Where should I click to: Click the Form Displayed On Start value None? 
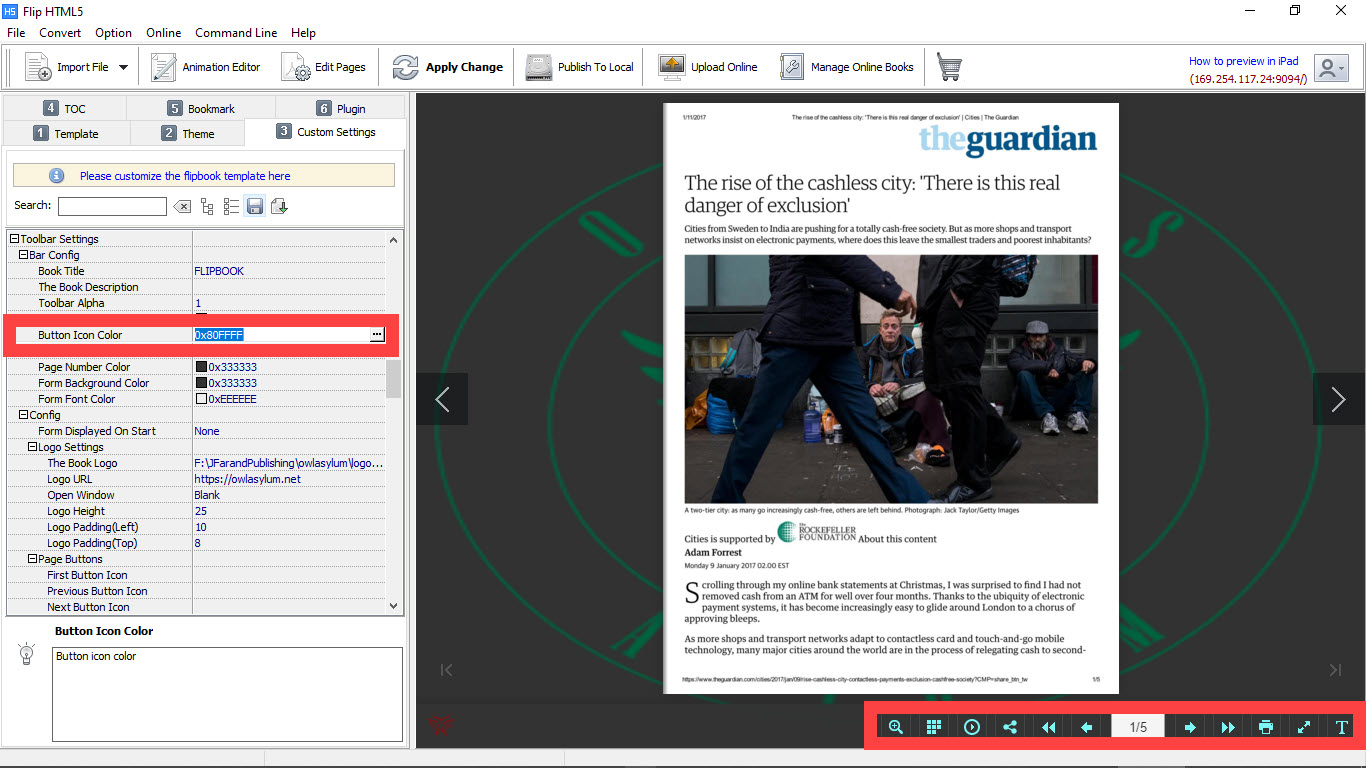tap(207, 431)
